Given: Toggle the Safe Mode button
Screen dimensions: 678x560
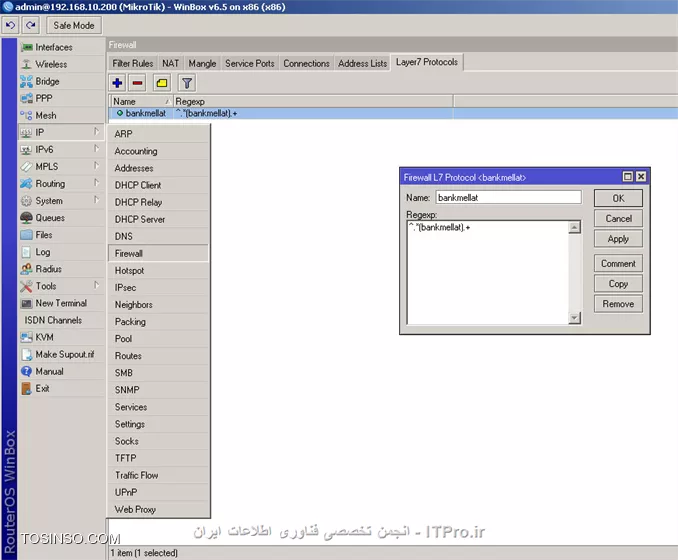Looking at the screenshot, I should (x=74, y=26).
